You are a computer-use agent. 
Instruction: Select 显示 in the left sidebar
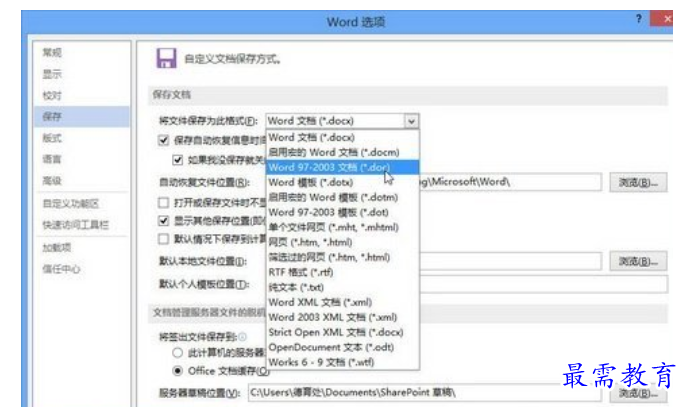click(x=52, y=74)
